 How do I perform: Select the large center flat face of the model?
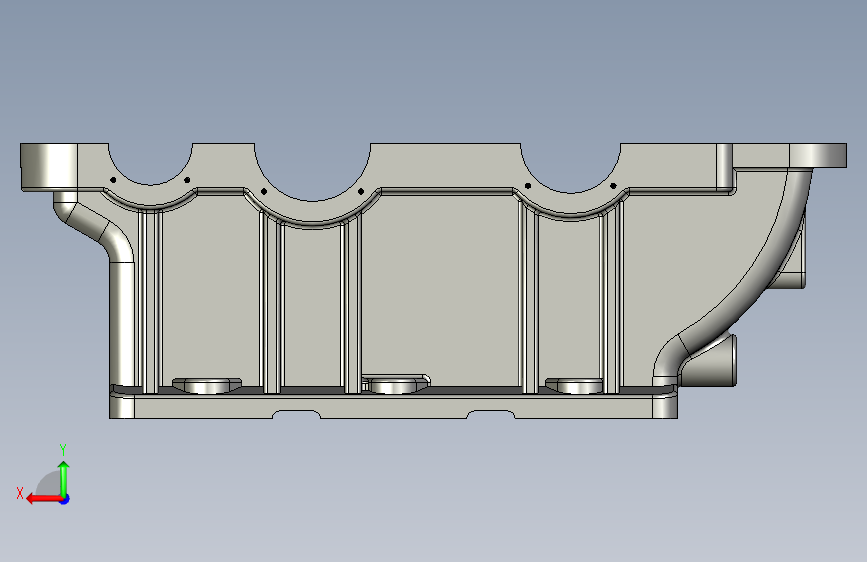click(x=440, y=288)
